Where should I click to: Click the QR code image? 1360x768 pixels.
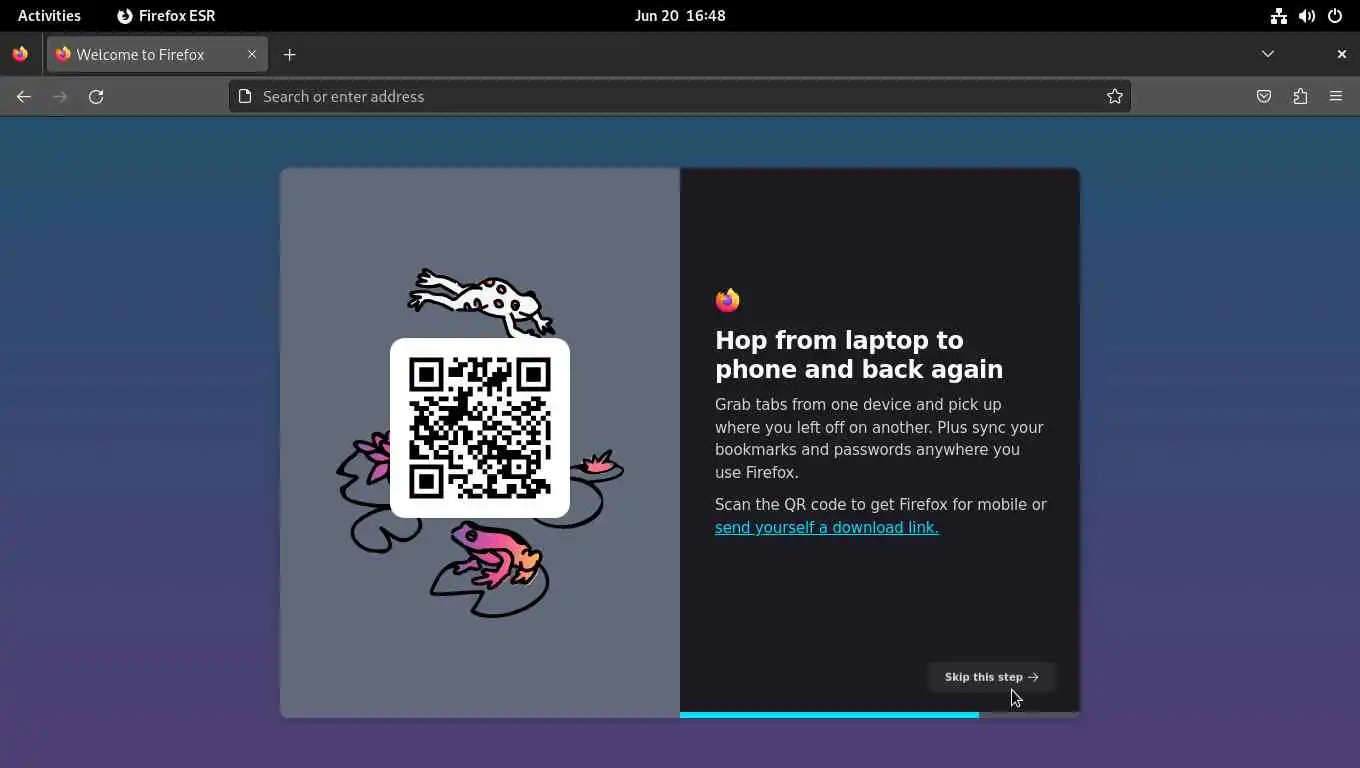tap(480, 428)
